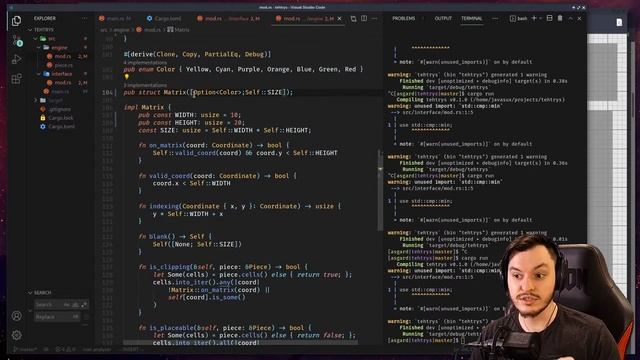Open Explorer panel more actions ellipsis
640x360 pixels.
(x=84, y=18)
